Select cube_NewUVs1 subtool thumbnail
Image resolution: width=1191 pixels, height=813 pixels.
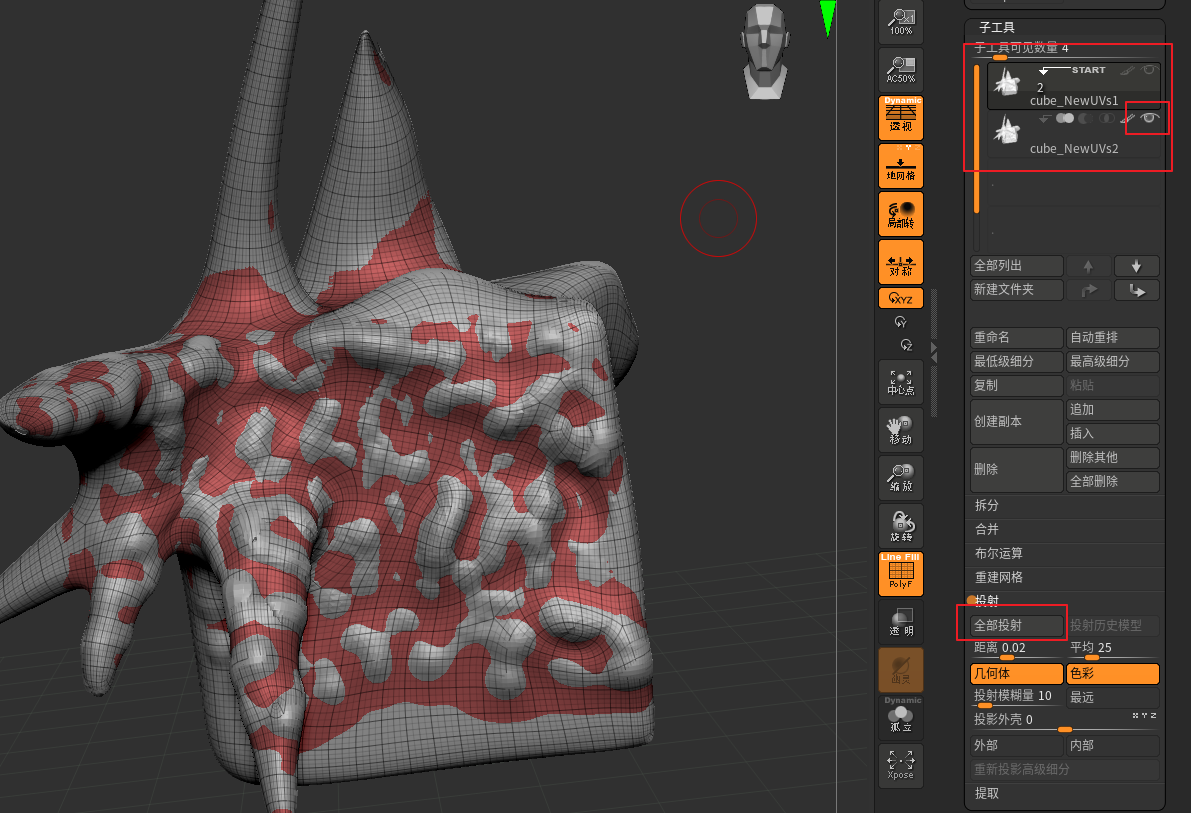click(1007, 81)
